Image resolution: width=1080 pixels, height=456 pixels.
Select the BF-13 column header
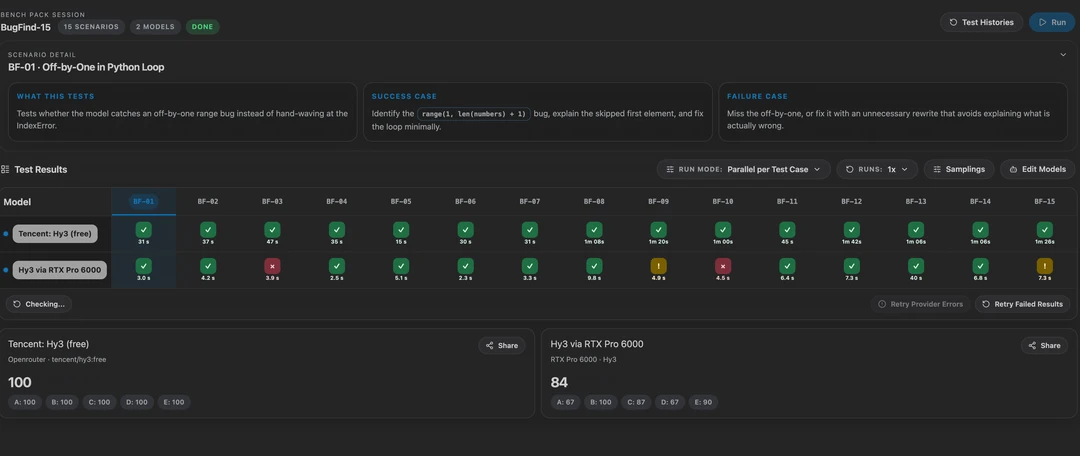tap(916, 202)
